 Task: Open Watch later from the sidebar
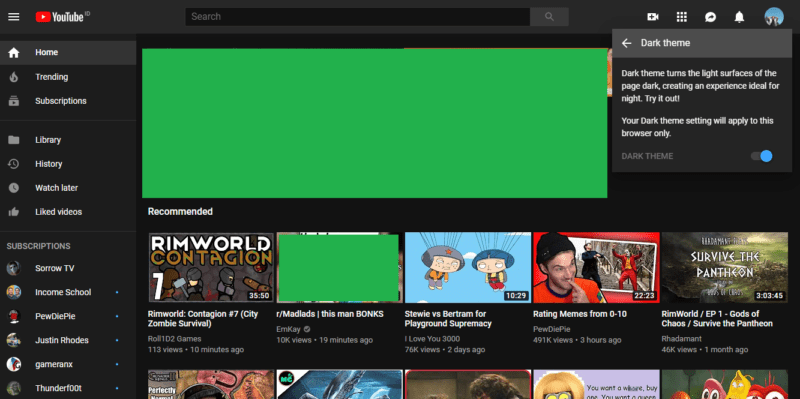coord(68,188)
